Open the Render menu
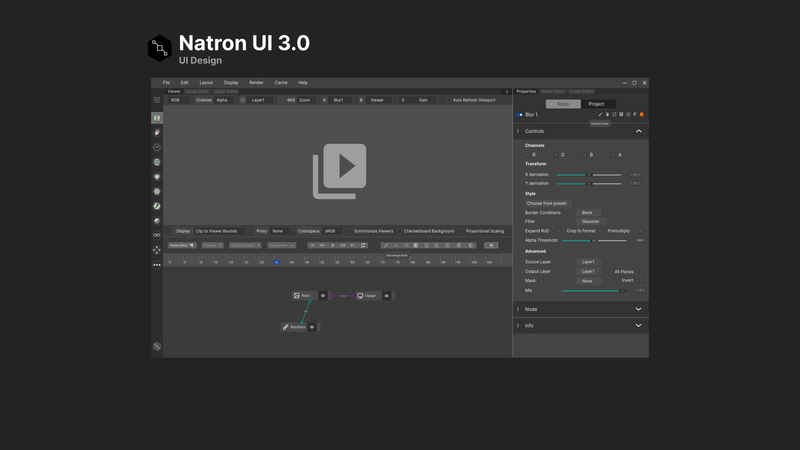800x450 pixels. (x=256, y=83)
